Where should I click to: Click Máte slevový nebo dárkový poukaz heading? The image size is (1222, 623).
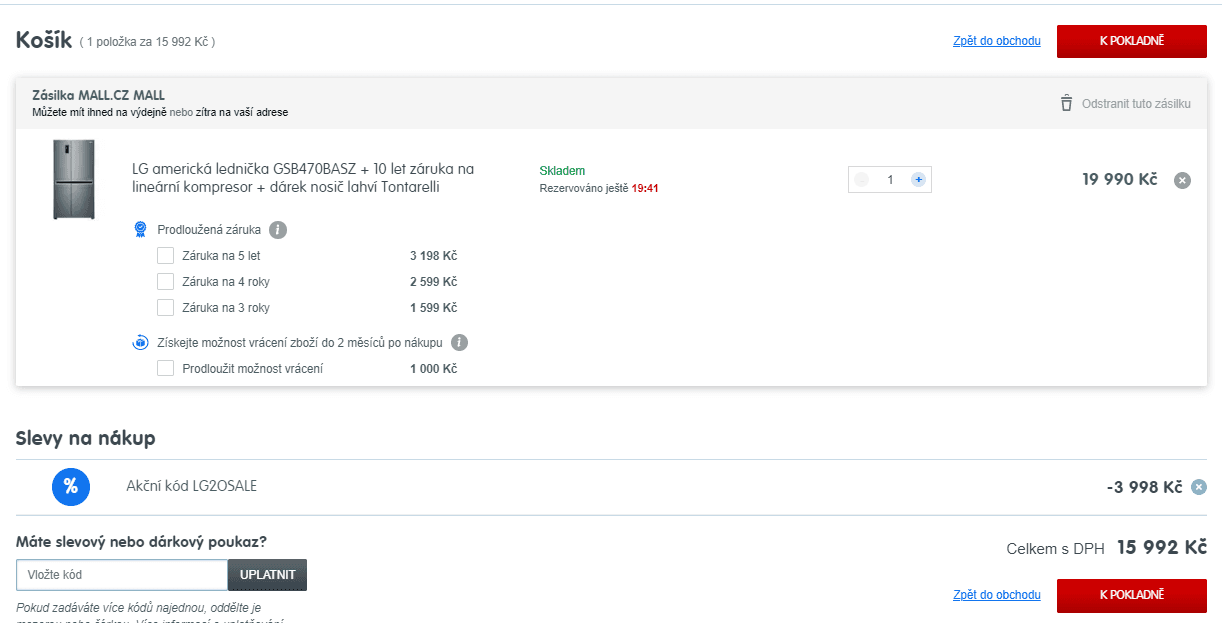tap(141, 542)
